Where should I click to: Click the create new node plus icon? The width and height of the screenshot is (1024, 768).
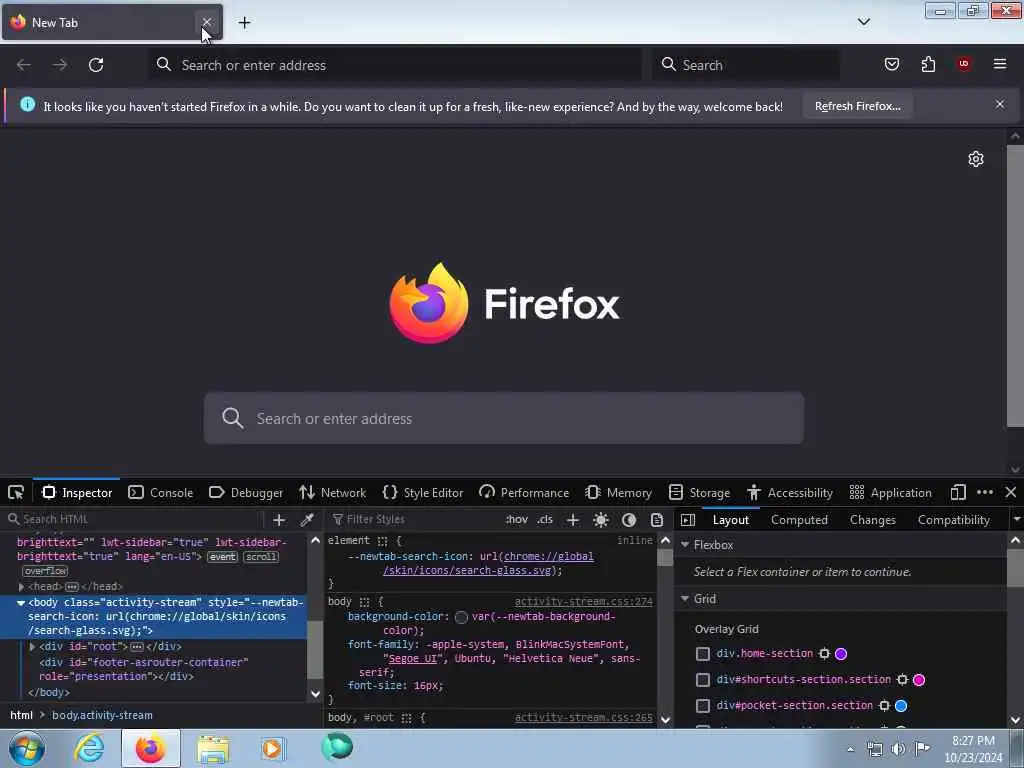pos(279,520)
